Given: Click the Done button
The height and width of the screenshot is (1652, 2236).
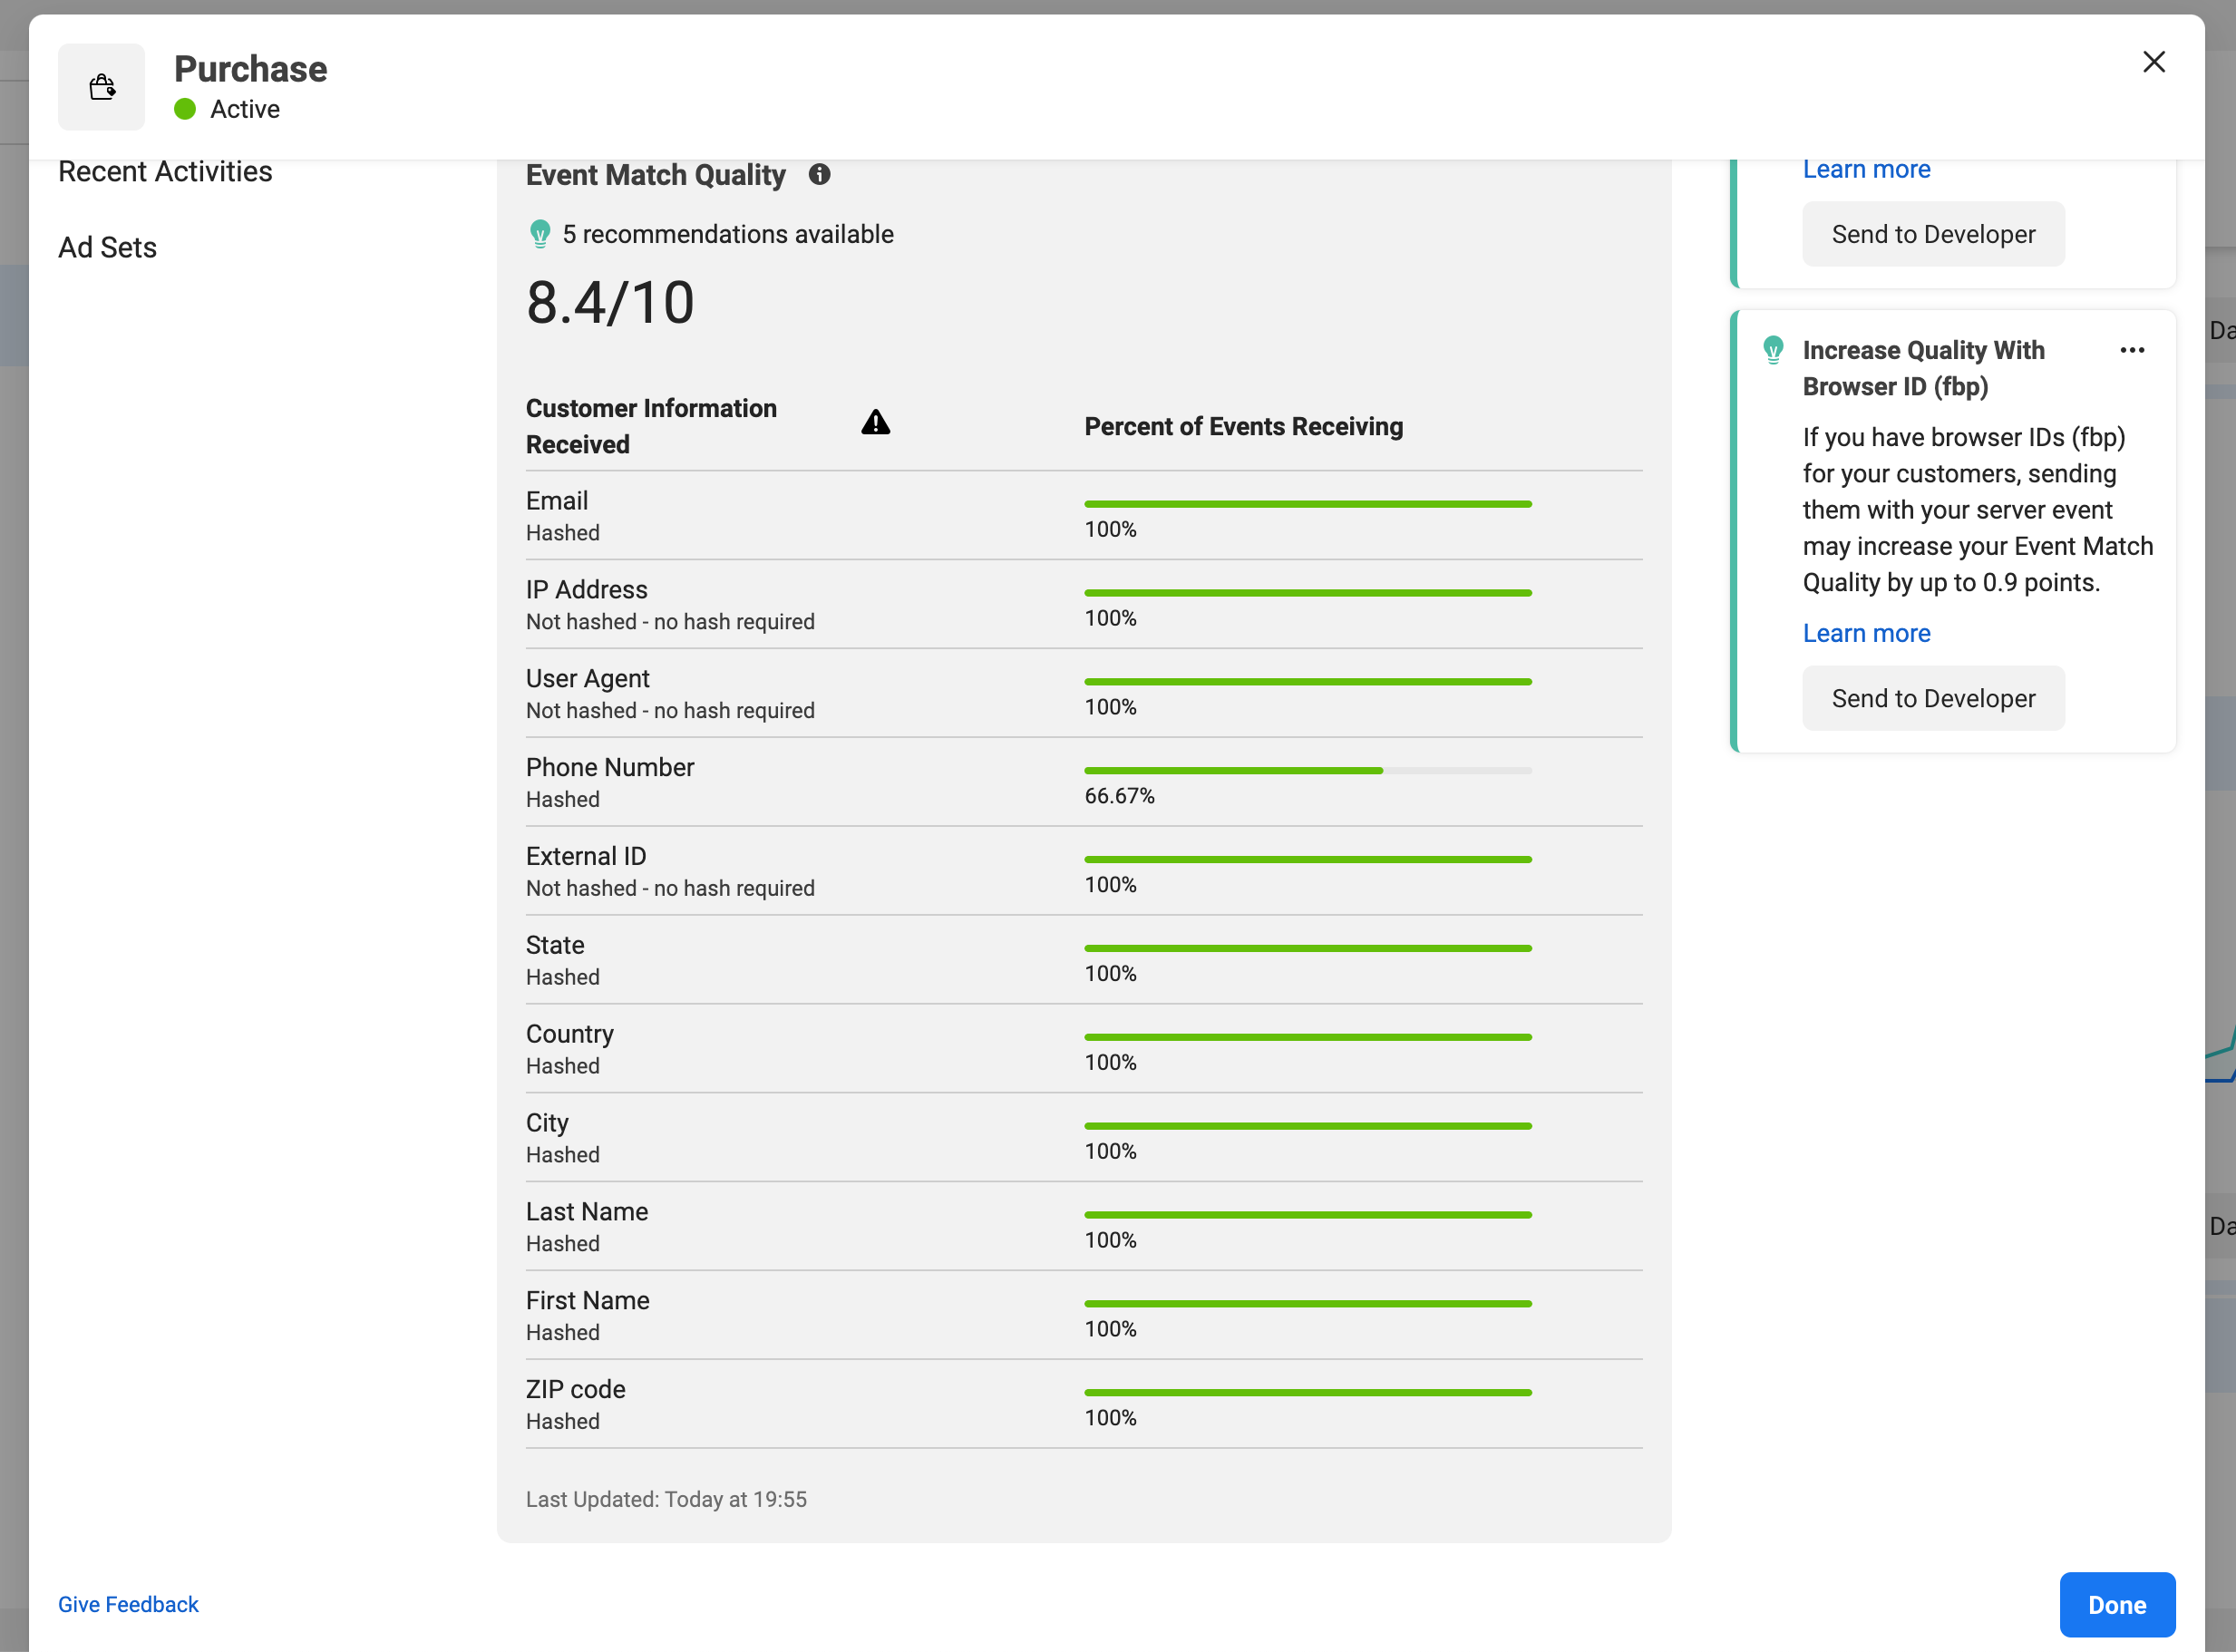Looking at the screenshot, I should tap(2117, 1604).
